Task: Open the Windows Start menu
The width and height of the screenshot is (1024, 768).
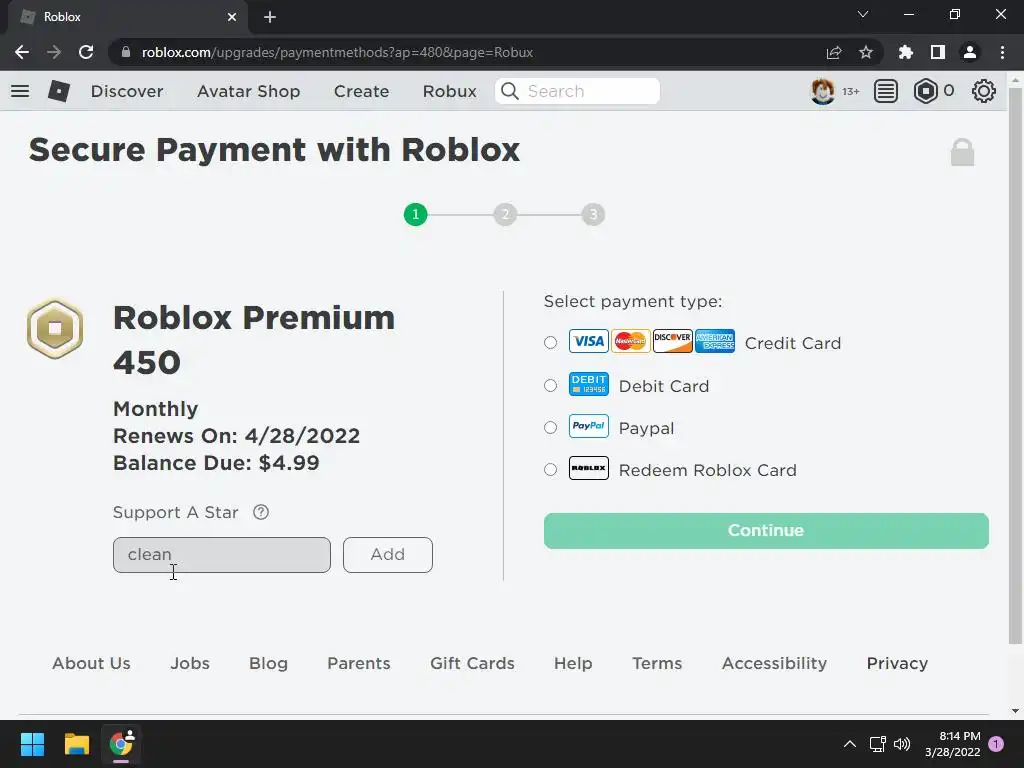Action: tap(32, 744)
